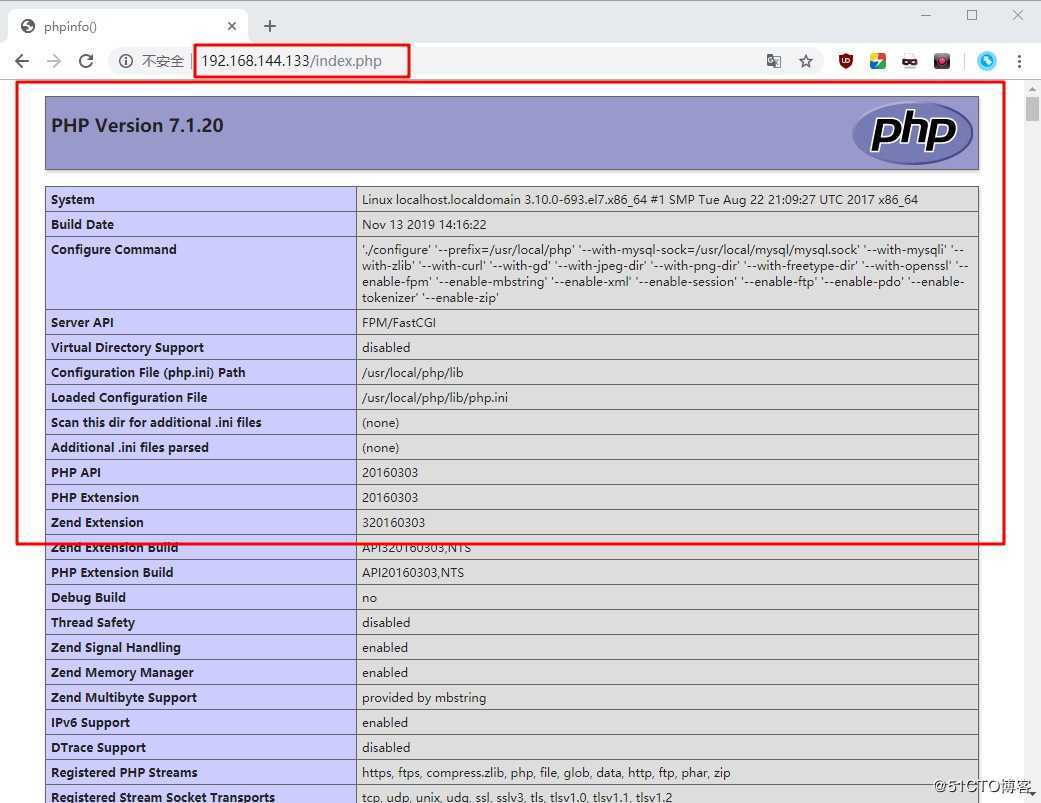Screen dimensions: 1041x803
Task: Click Zend Extension value 320160303
Action: [393, 522]
